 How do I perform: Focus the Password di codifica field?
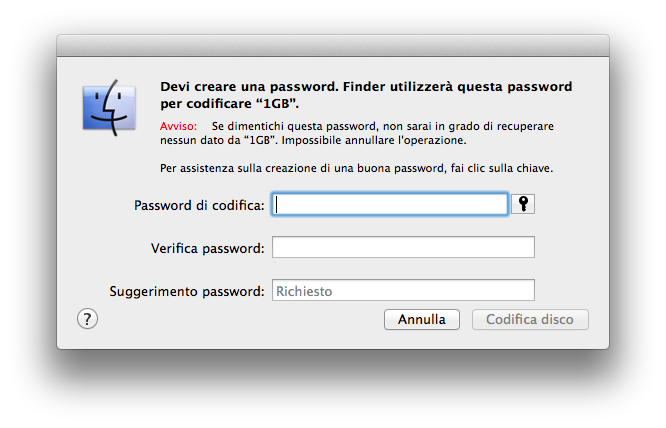click(x=390, y=204)
